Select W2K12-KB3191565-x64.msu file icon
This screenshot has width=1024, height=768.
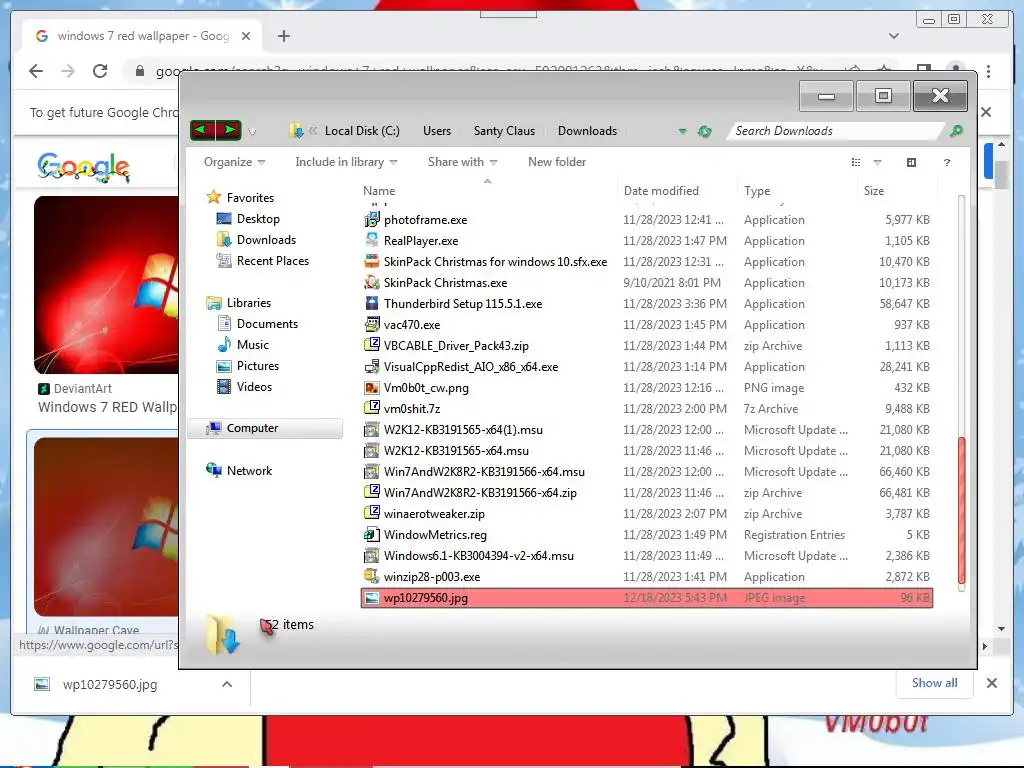point(372,450)
